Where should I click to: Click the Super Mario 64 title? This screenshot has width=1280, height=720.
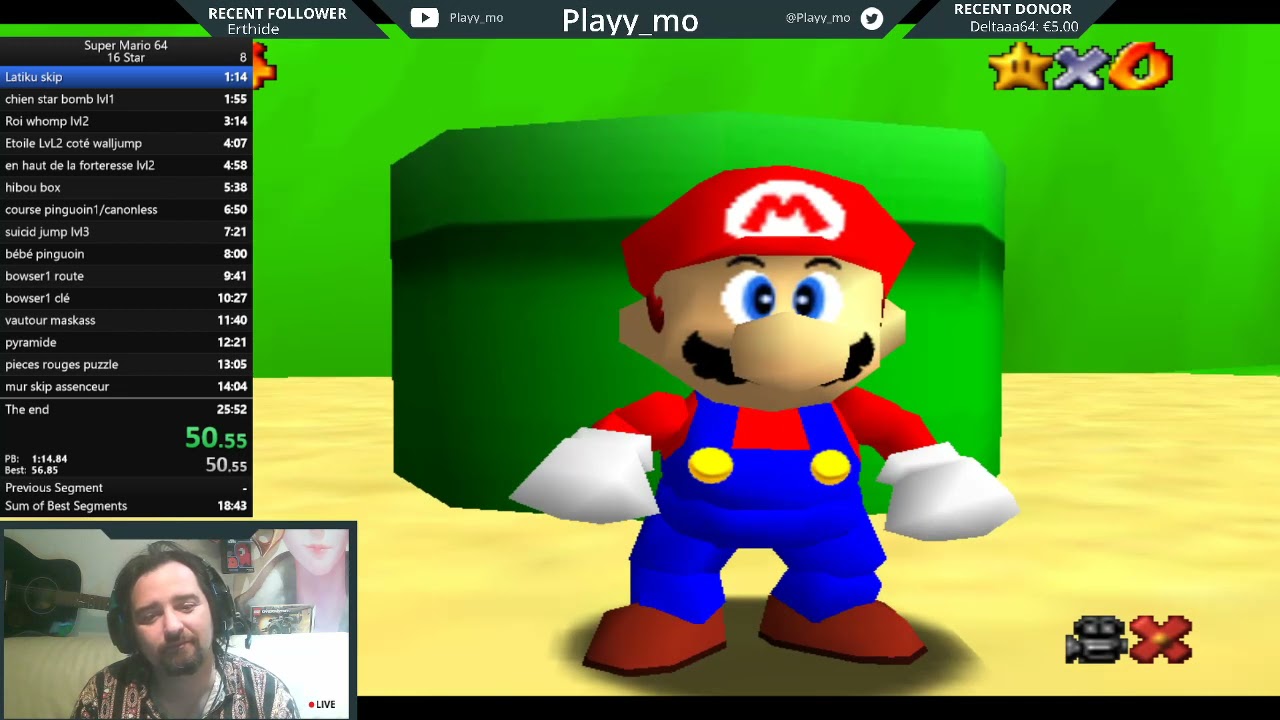click(x=126, y=45)
